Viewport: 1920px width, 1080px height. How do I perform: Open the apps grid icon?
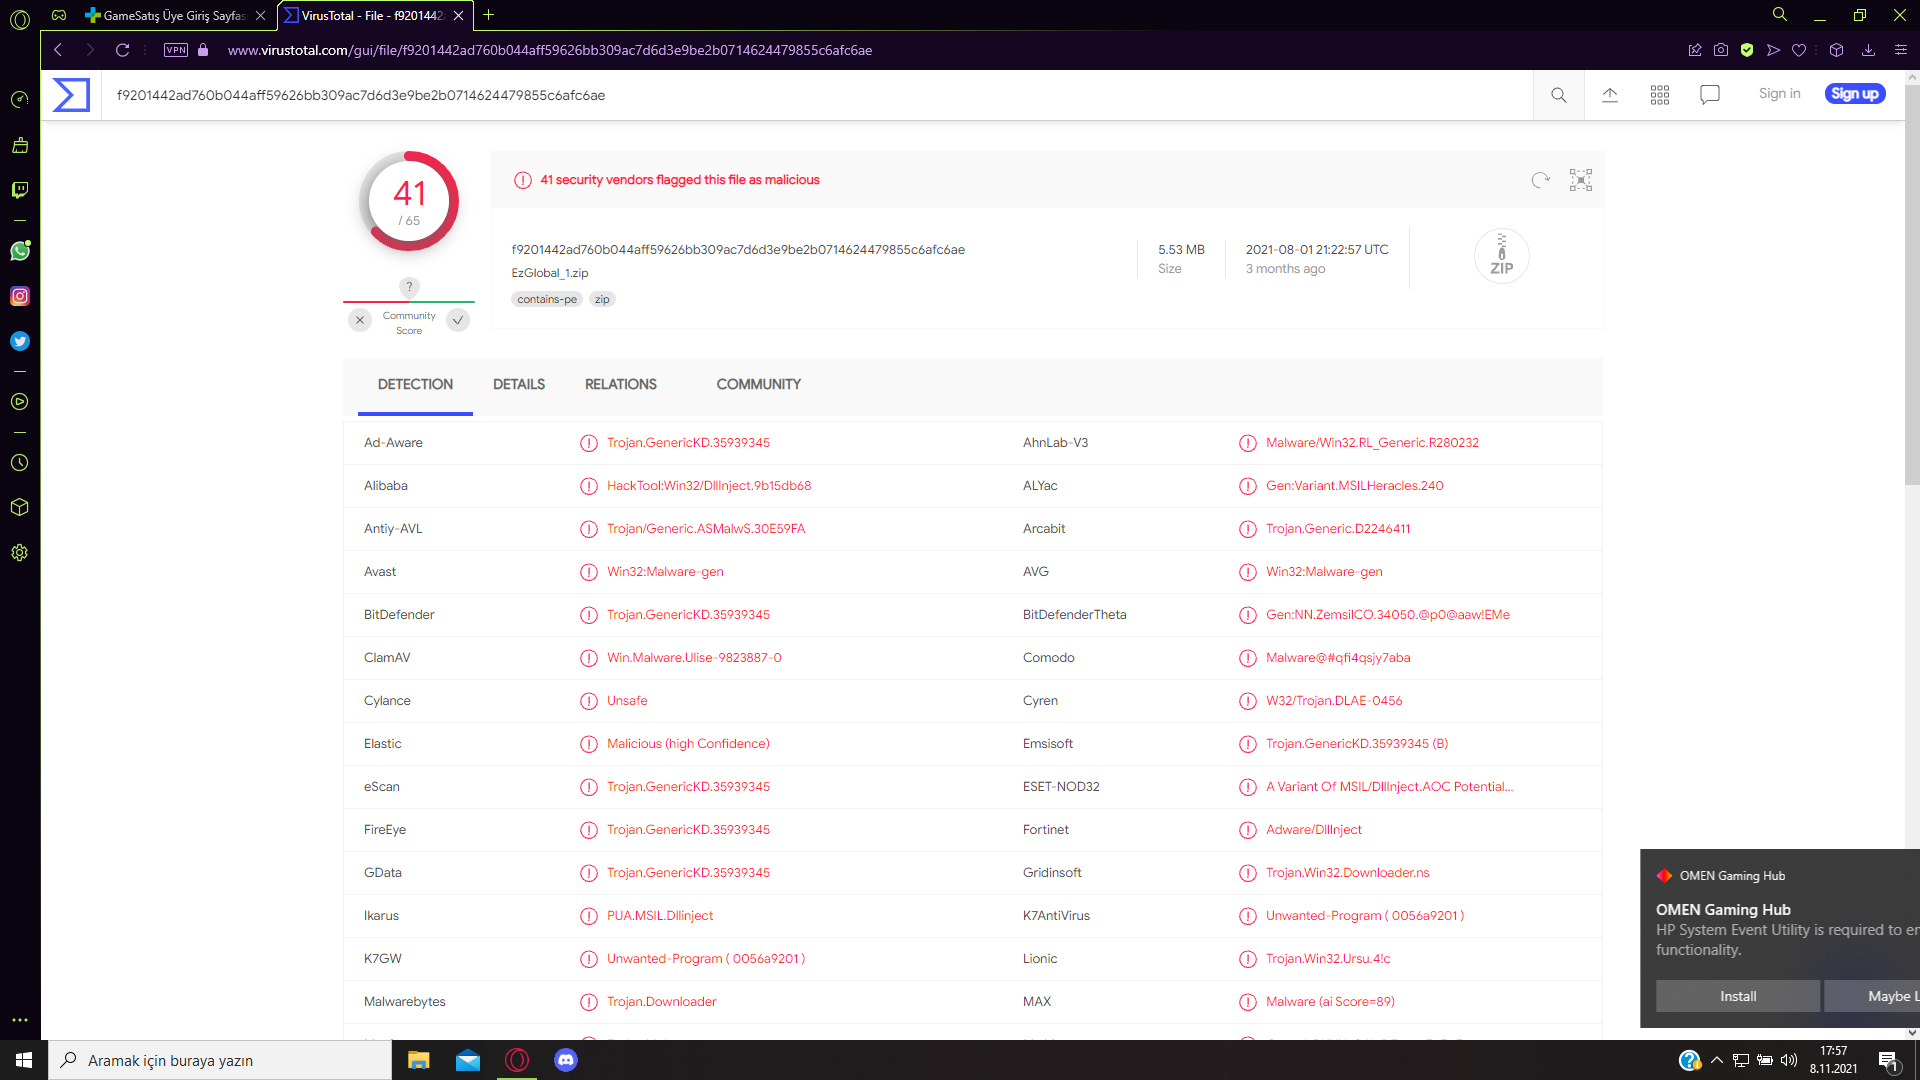(x=1660, y=95)
